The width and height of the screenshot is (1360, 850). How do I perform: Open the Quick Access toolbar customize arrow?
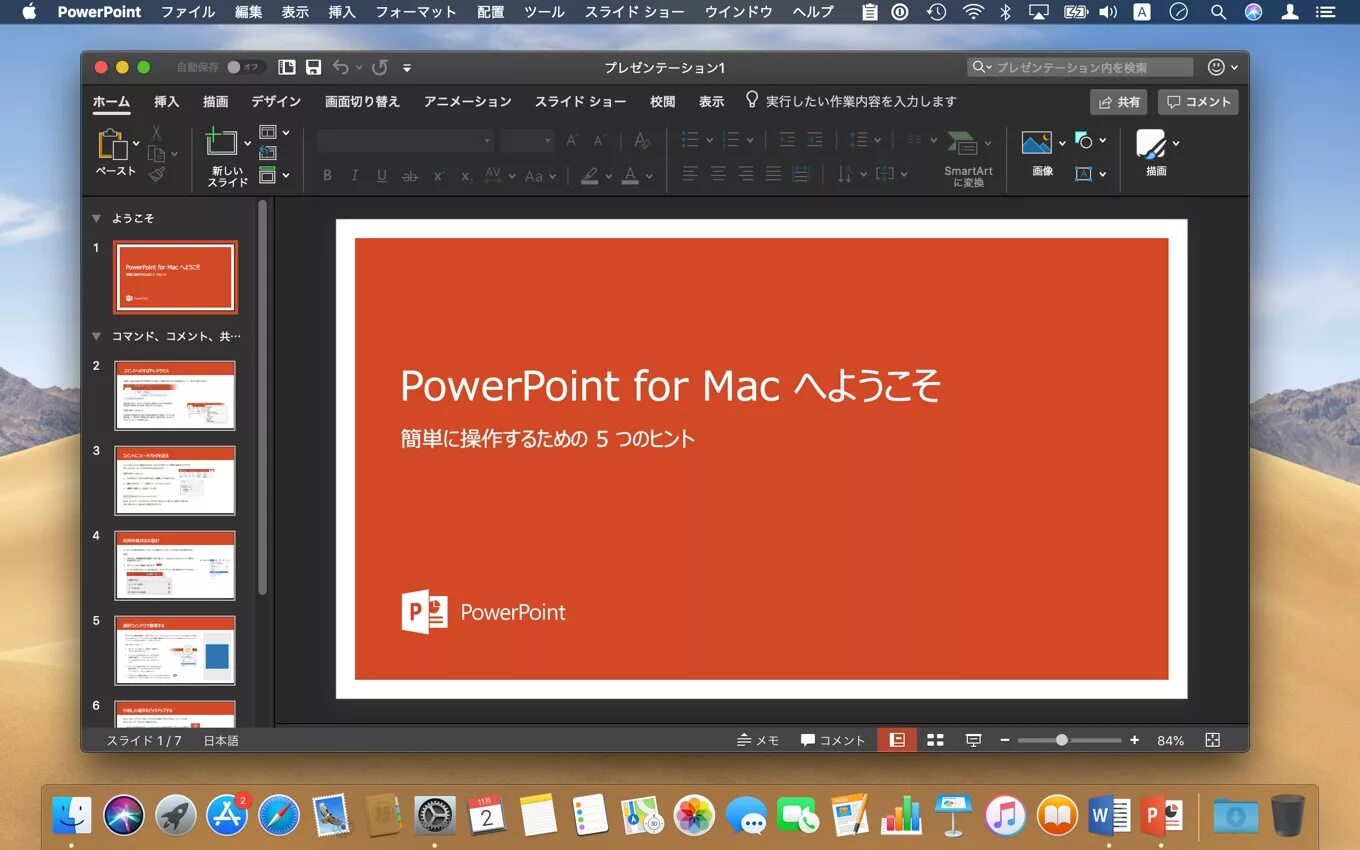pyautogui.click(x=407, y=68)
